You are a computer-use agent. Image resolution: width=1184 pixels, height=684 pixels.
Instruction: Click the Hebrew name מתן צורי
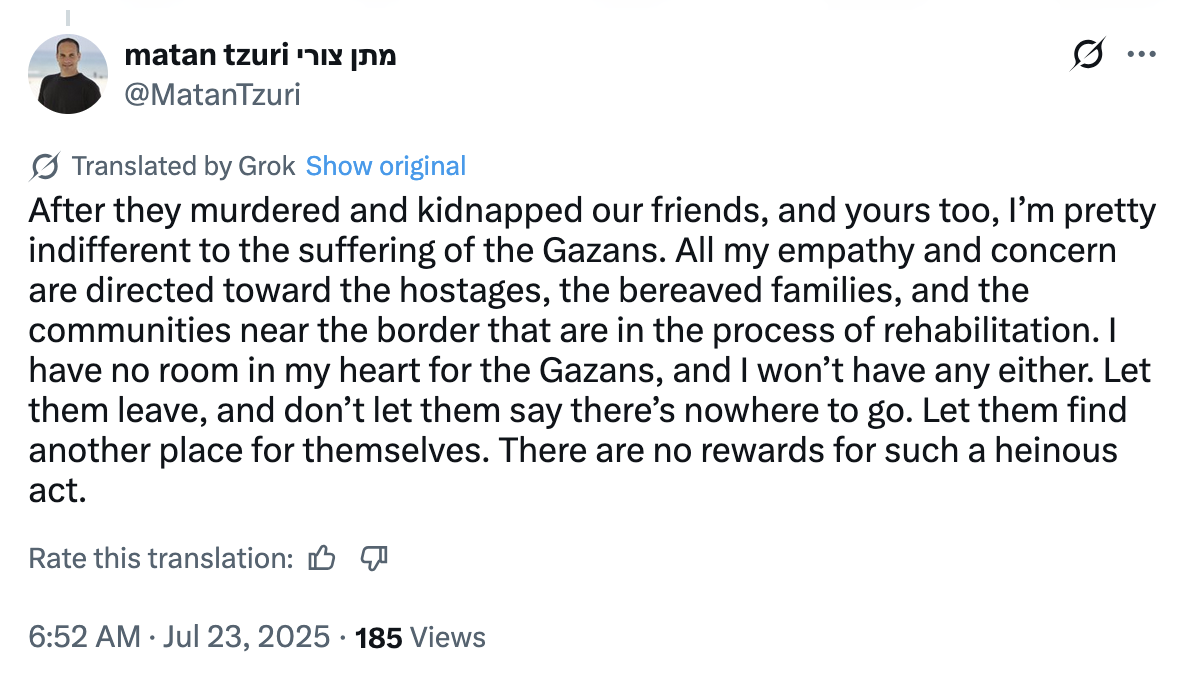(x=347, y=55)
